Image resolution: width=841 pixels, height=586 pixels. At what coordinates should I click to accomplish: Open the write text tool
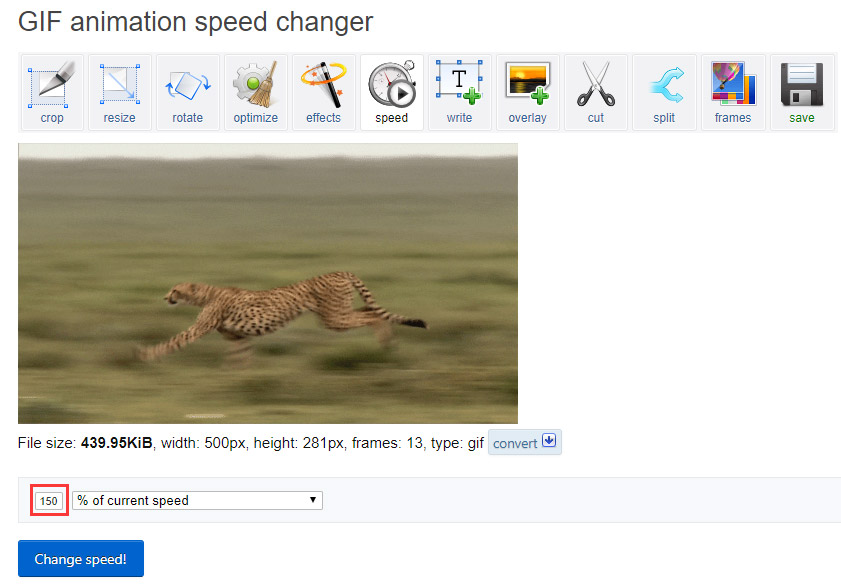459,93
